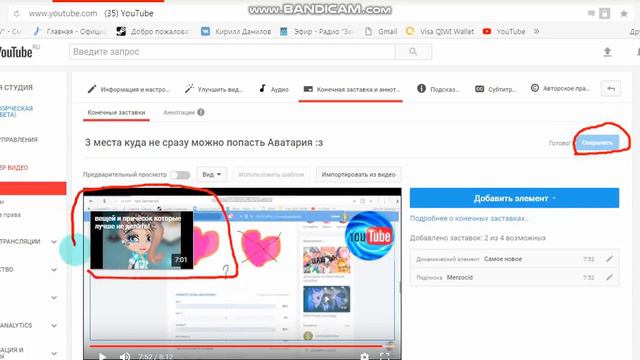The height and width of the screenshot is (360, 640).
Task: Open the Субтитры tab
Action: point(496,89)
